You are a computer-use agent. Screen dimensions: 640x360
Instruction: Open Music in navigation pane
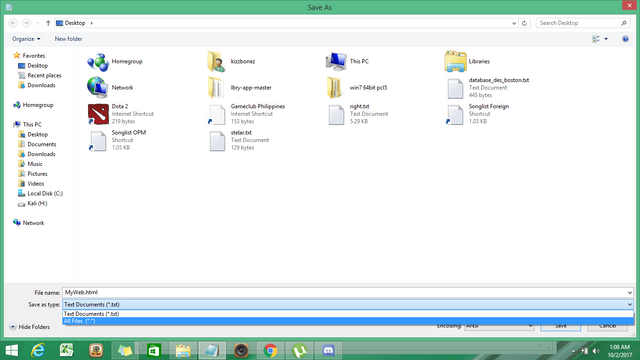click(30, 164)
